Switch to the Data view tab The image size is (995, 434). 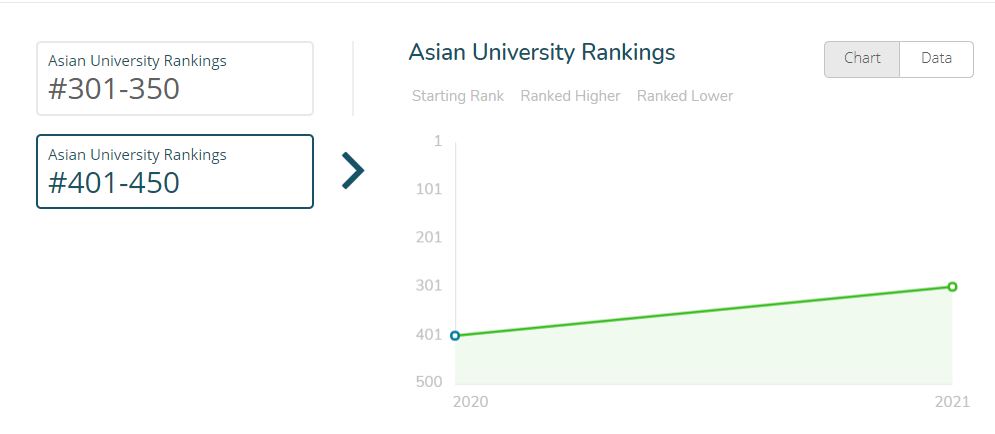click(936, 59)
